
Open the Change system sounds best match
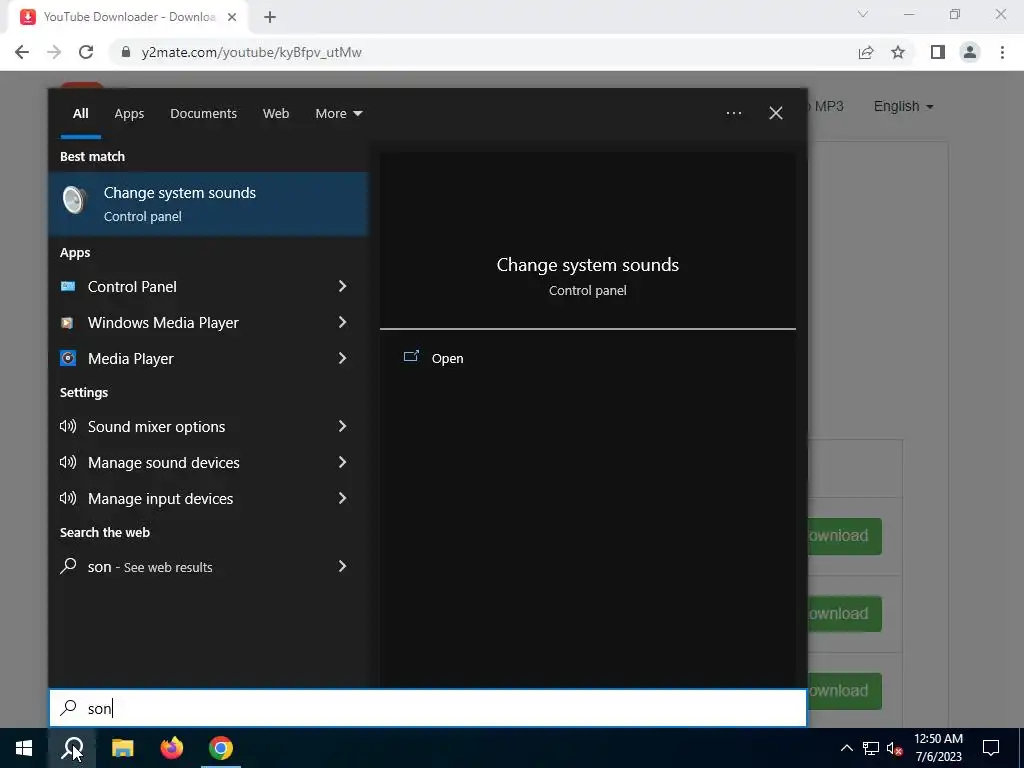point(208,204)
